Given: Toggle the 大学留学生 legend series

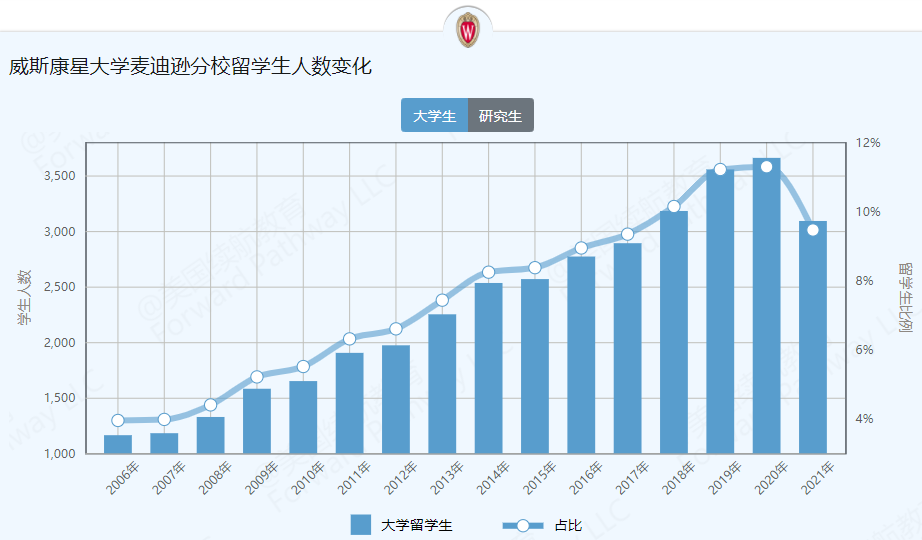Looking at the screenshot, I should [402, 525].
